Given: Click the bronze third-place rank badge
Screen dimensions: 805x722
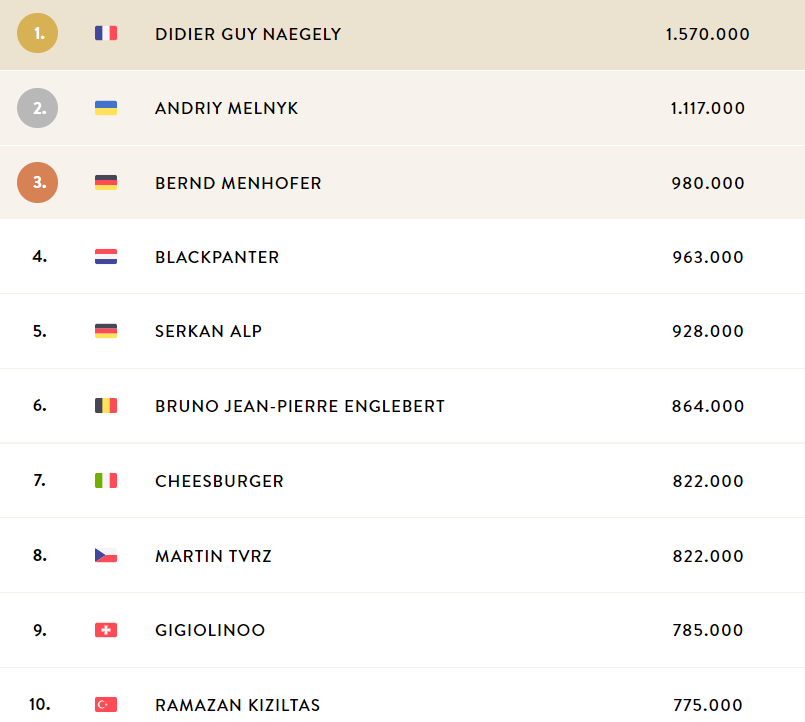Looking at the screenshot, I should tap(37, 182).
